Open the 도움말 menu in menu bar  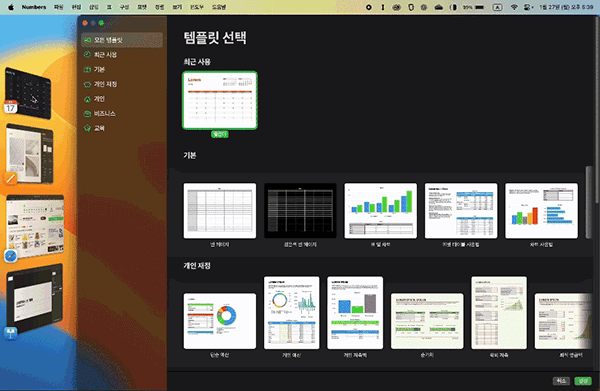pos(219,7)
